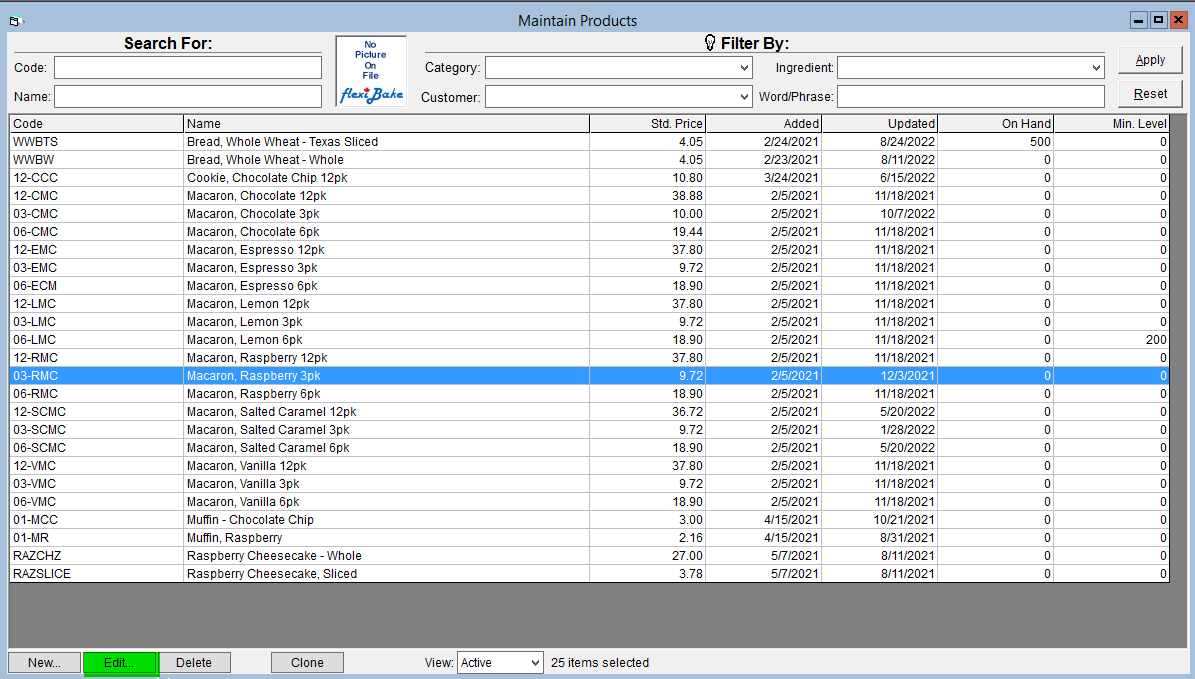The height and width of the screenshot is (679, 1195).
Task: Sort by the Updated column header
Action: 879,123
